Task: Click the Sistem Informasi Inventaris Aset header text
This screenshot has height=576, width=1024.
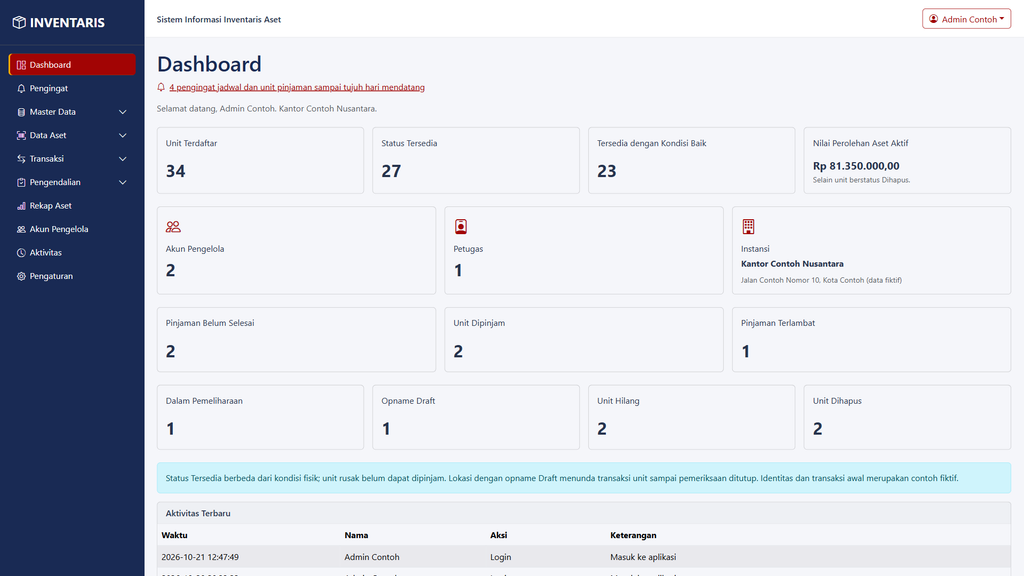Action: pos(219,19)
